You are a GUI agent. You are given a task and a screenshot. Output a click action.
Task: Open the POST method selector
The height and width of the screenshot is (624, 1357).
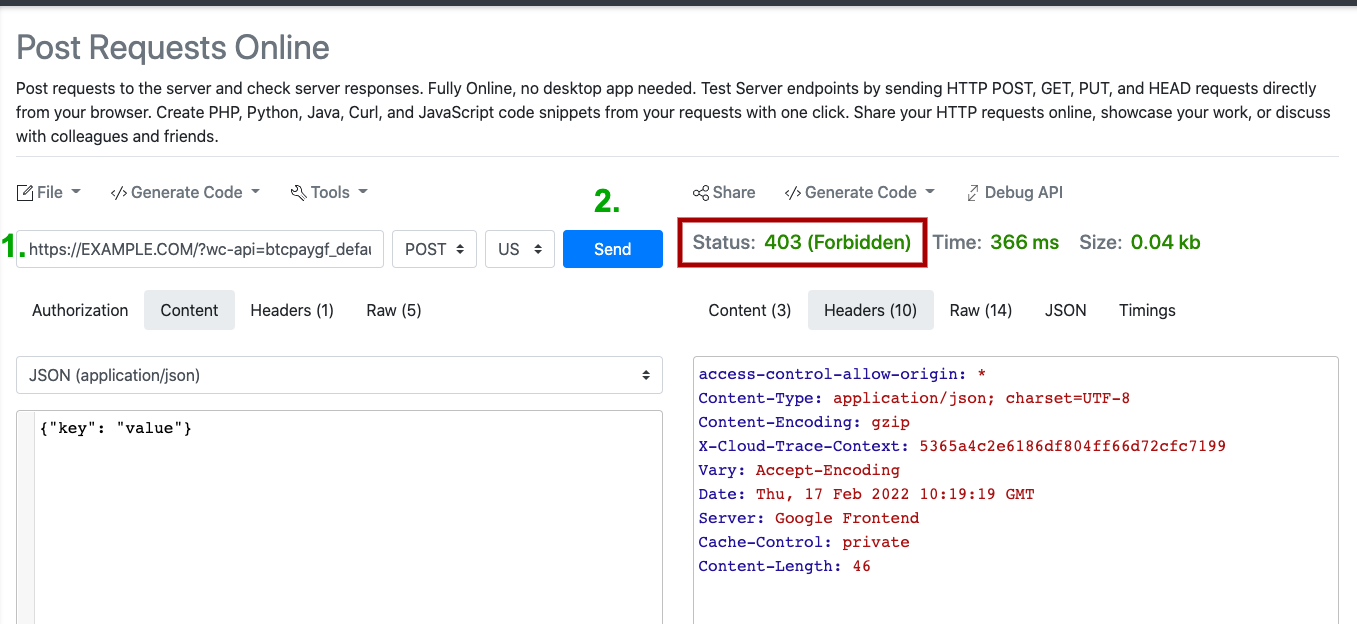tap(434, 249)
